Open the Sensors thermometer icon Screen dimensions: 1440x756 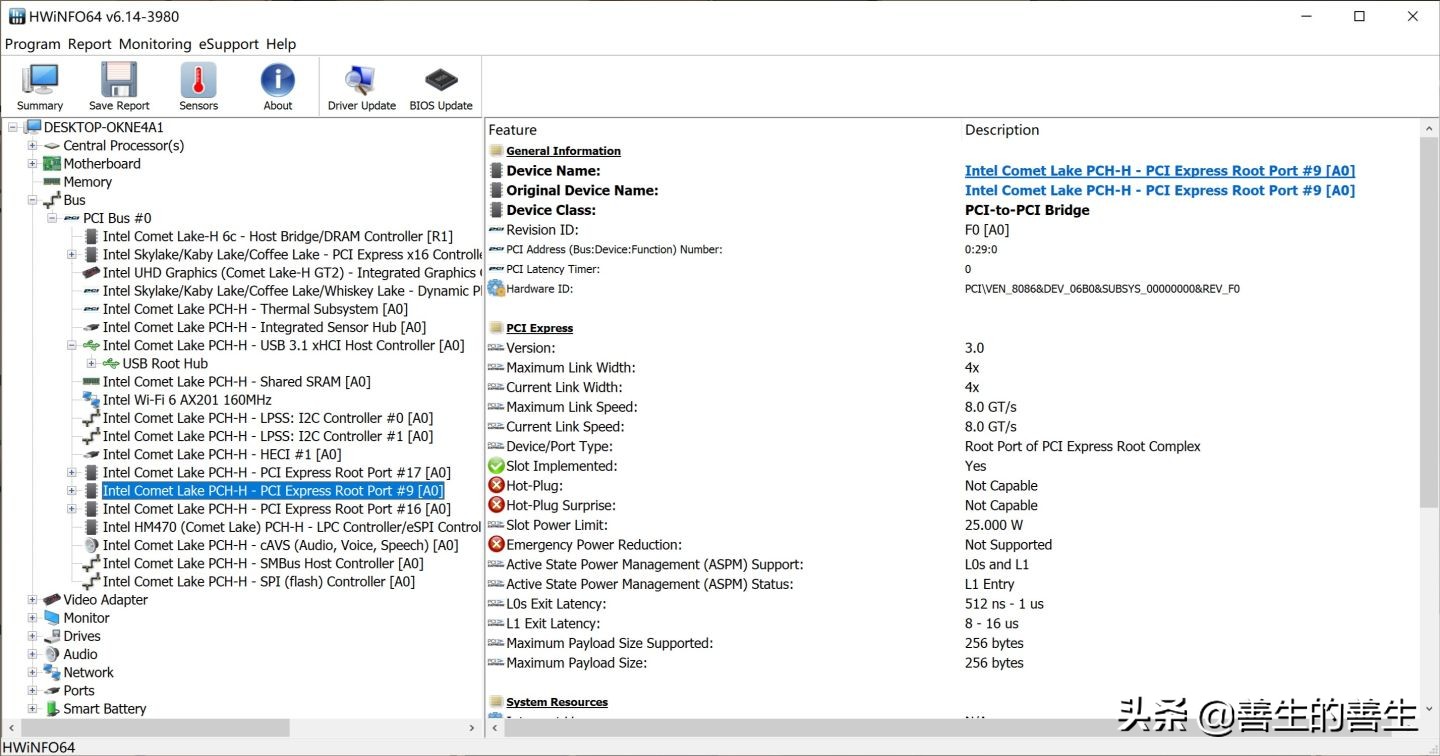pyautogui.click(x=198, y=87)
